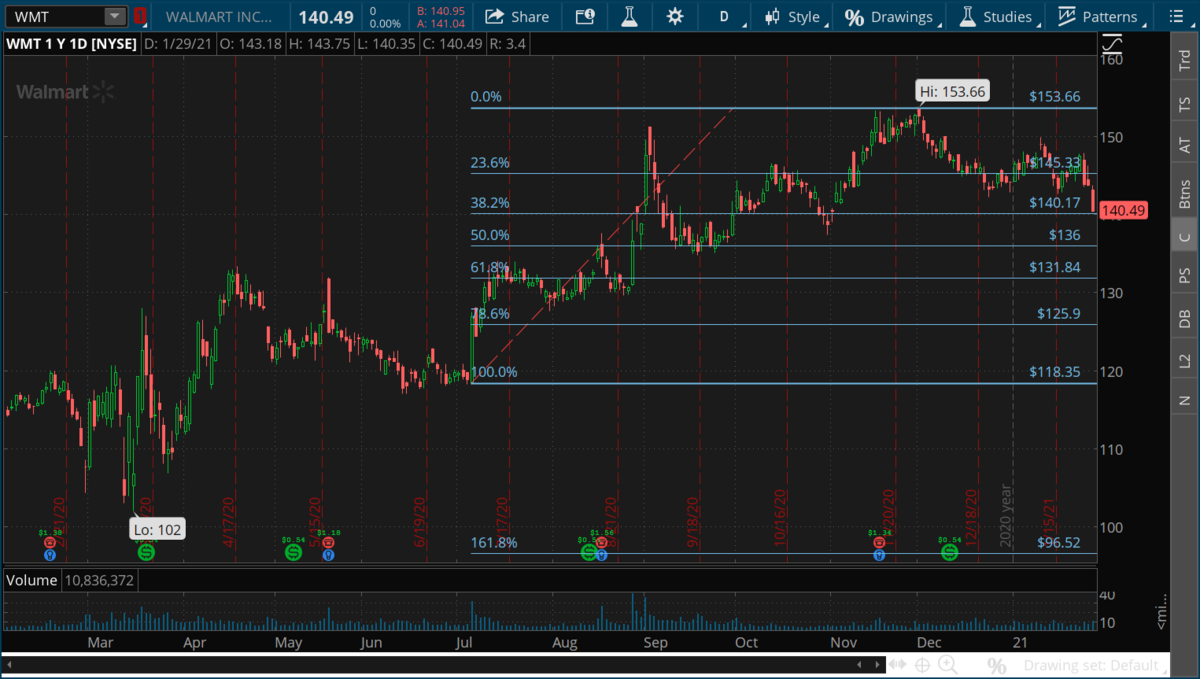Open chart settings gear icon
The width and height of the screenshot is (1200, 679).
675,16
